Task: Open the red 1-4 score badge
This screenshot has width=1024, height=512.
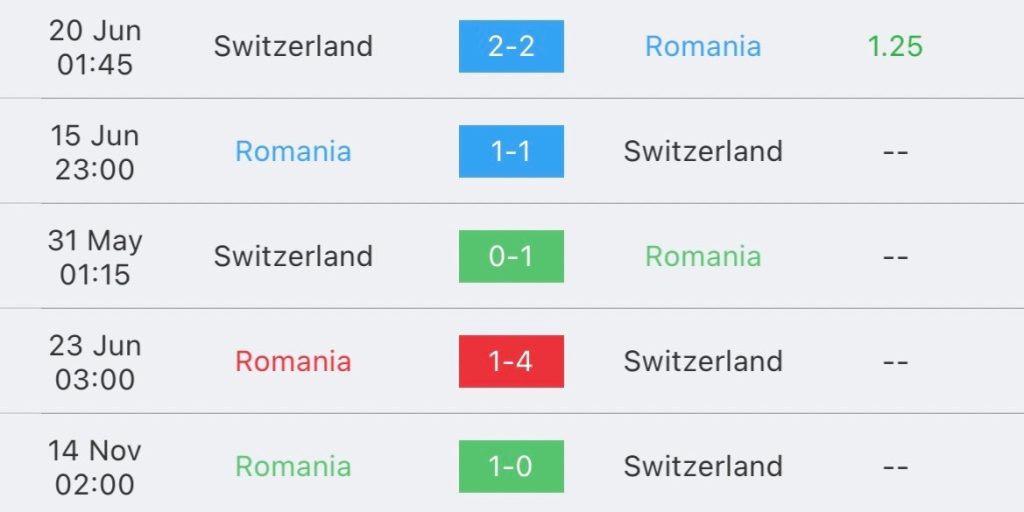Action: pyautogui.click(x=511, y=361)
